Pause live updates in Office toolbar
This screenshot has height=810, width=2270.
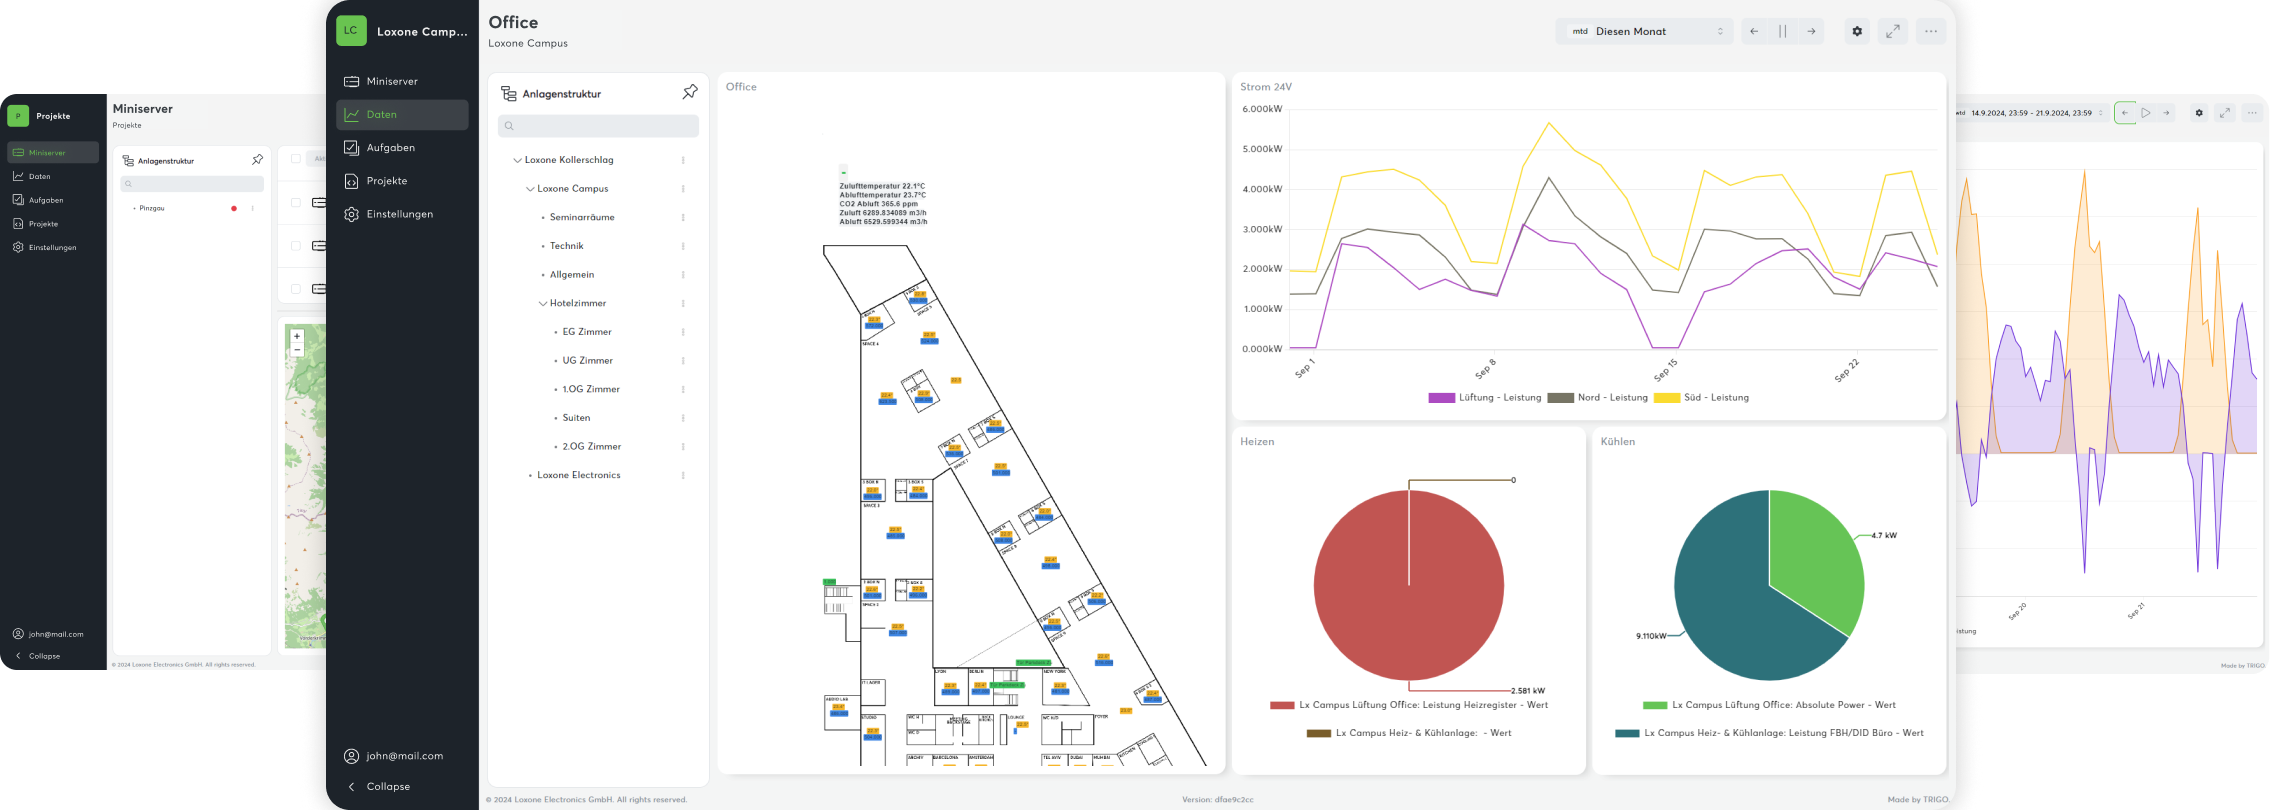(x=1783, y=31)
